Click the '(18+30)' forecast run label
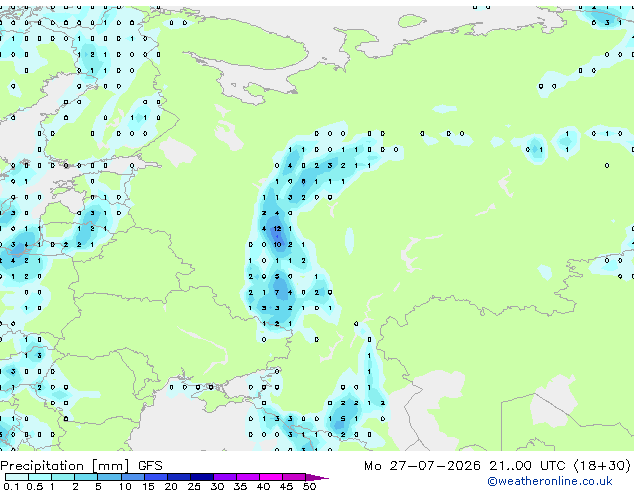This screenshot has height=490, width=634. click(x=602, y=466)
